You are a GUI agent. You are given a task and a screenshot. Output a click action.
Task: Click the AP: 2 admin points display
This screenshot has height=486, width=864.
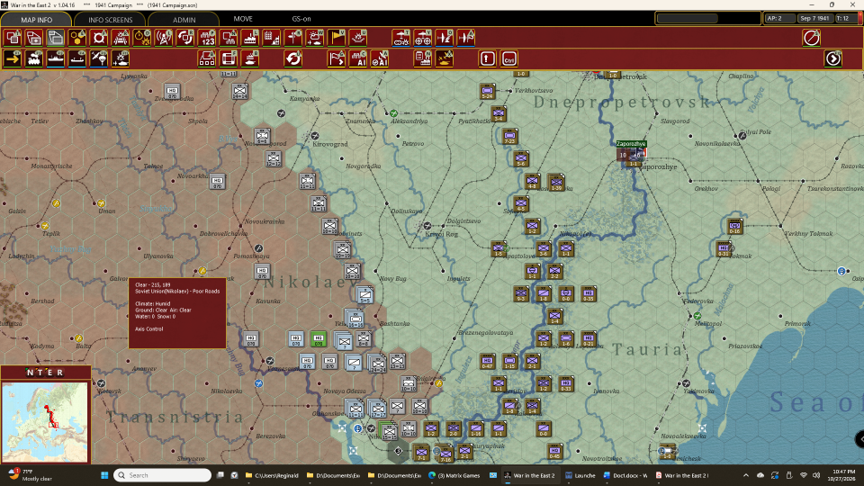[779, 18]
